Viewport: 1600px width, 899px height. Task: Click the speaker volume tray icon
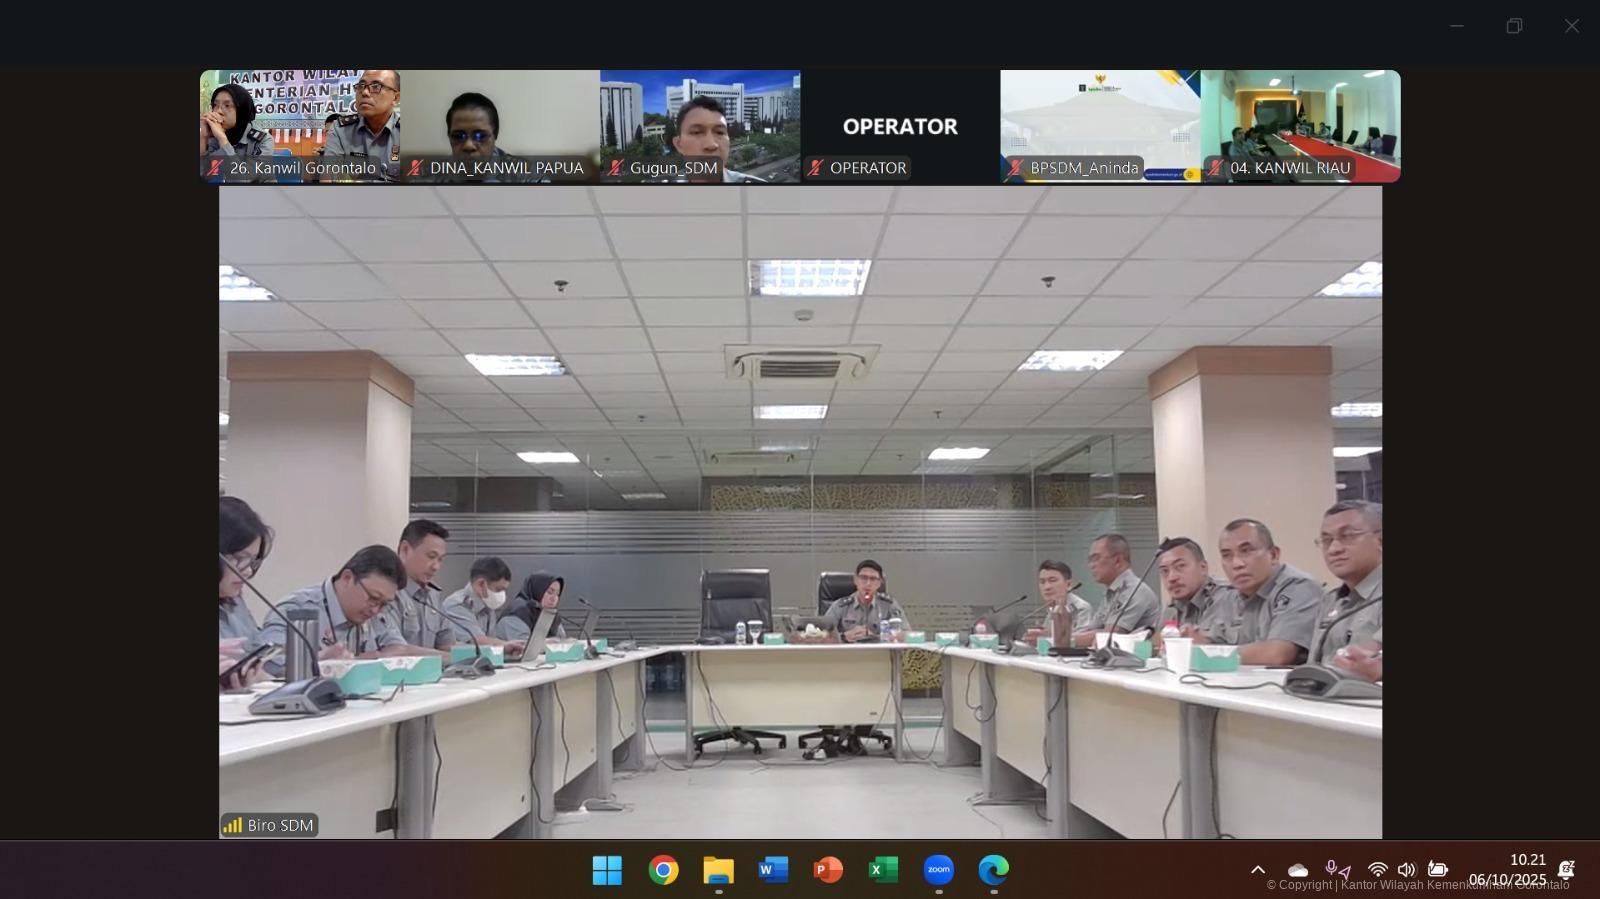point(1407,870)
